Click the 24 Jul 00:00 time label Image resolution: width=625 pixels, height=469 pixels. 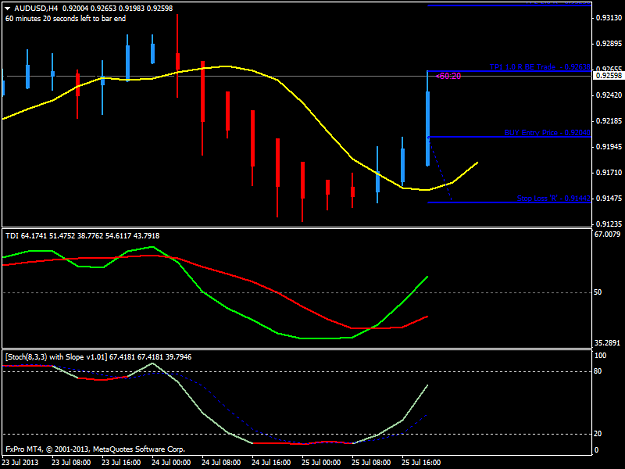tap(171, 462)
